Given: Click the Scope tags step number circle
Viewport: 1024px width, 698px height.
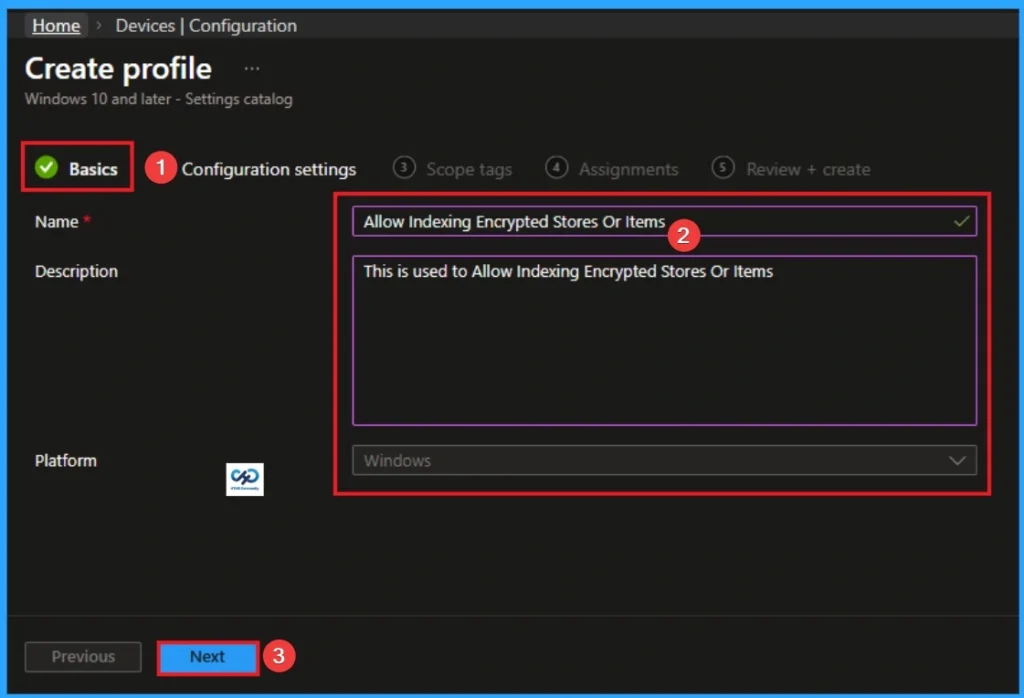Looking at the screenshot, I should tap(404, 168).
